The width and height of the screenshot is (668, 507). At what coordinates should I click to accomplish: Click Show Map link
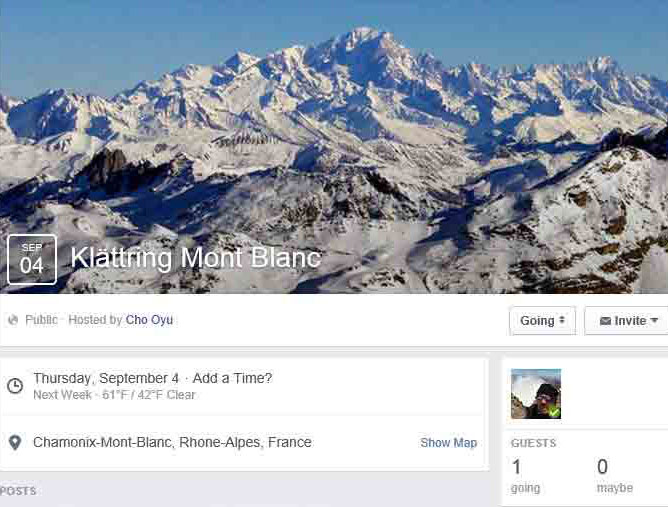(449, 443)
